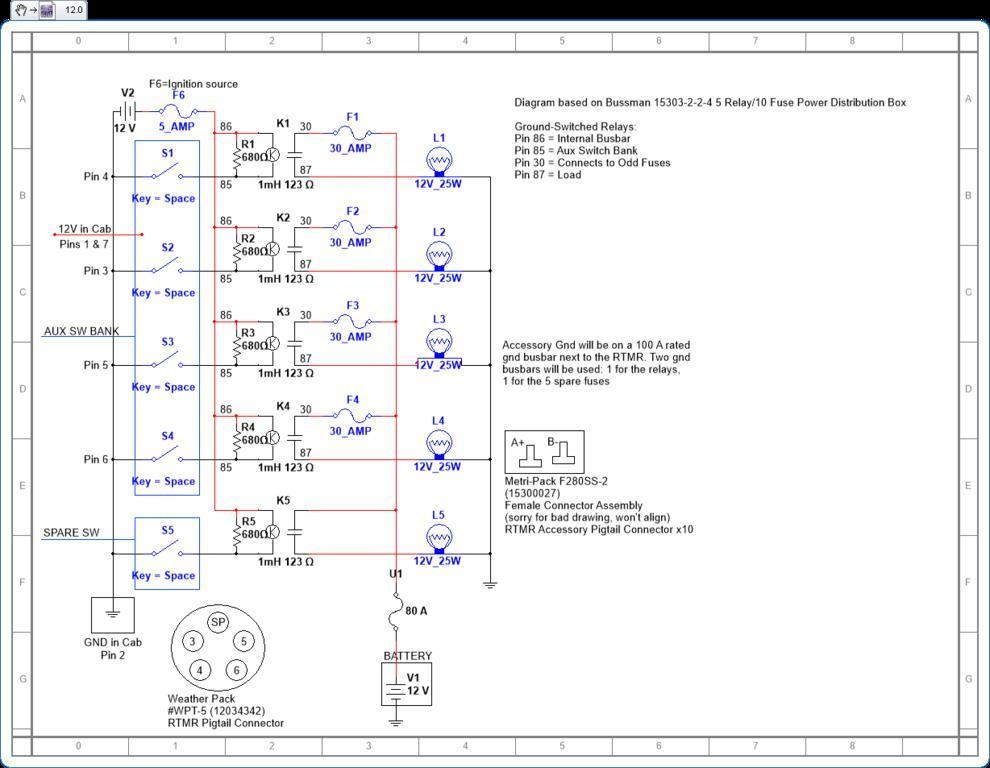This screenshot has width=990, height=768.
Task: Toggle switch S3 on the Pin 5 line
Action: [167, 360]
